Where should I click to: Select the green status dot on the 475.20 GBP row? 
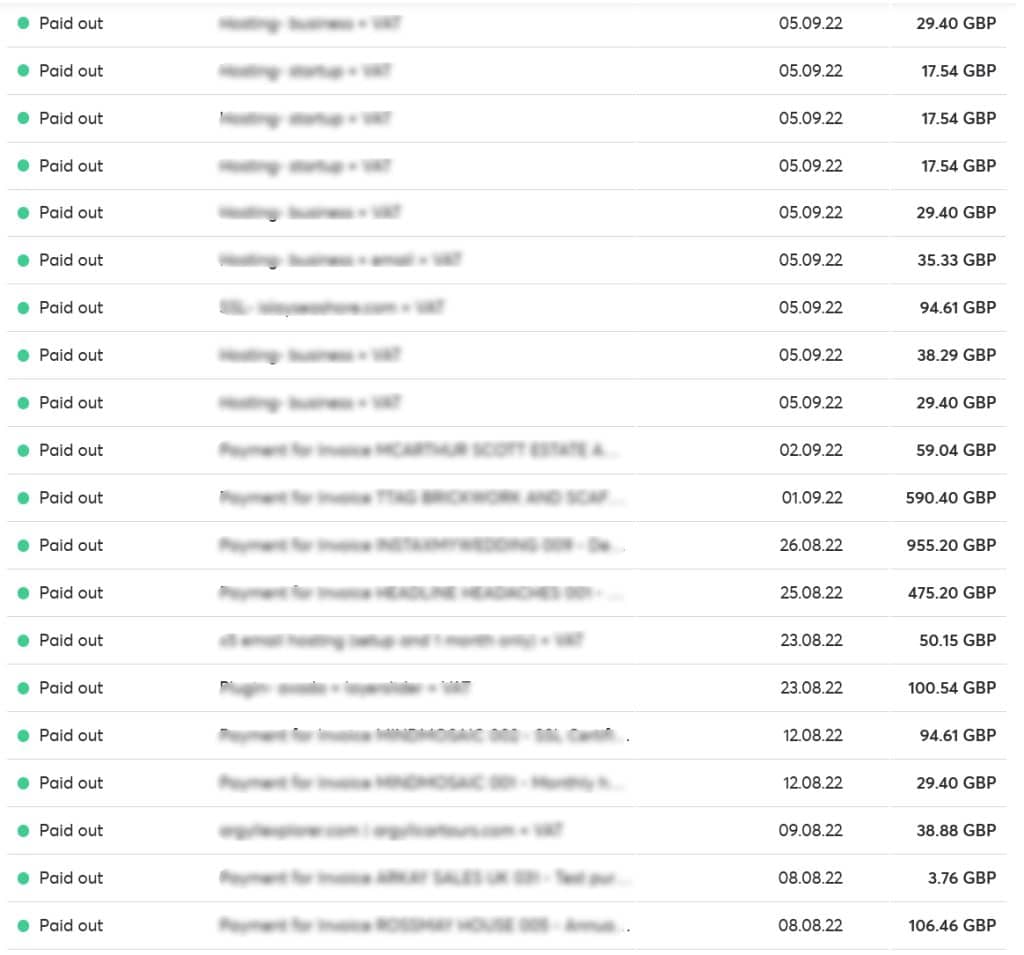tap(24, 593)
